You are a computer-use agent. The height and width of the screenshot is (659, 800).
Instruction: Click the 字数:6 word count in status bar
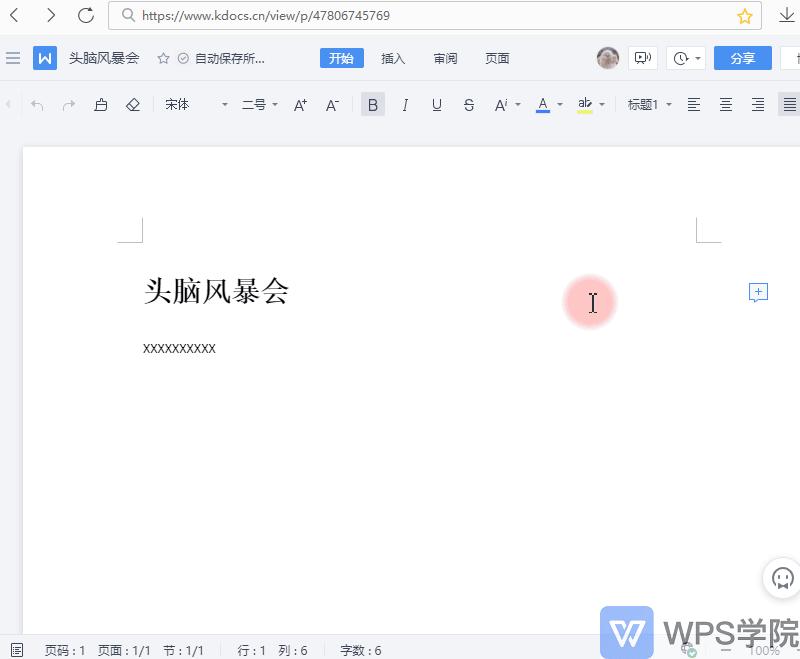(x=360, y=650)
